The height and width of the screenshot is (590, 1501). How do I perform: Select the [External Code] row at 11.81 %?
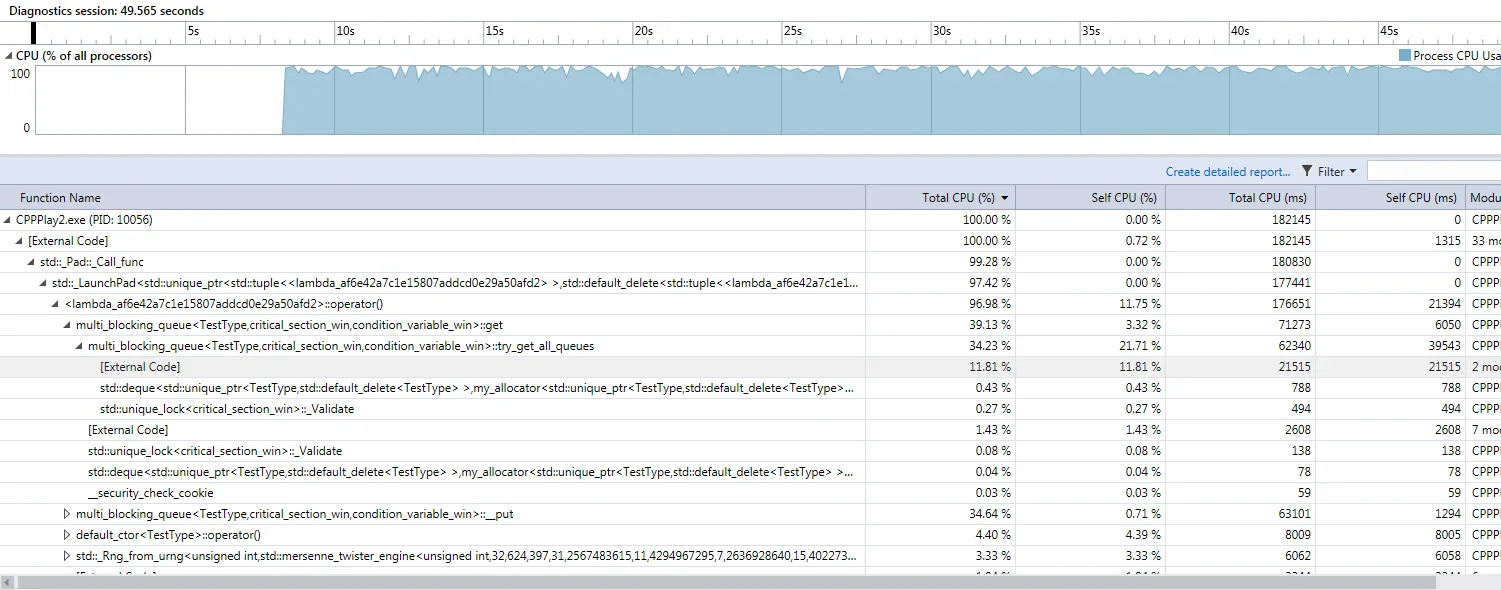[750, 367]
